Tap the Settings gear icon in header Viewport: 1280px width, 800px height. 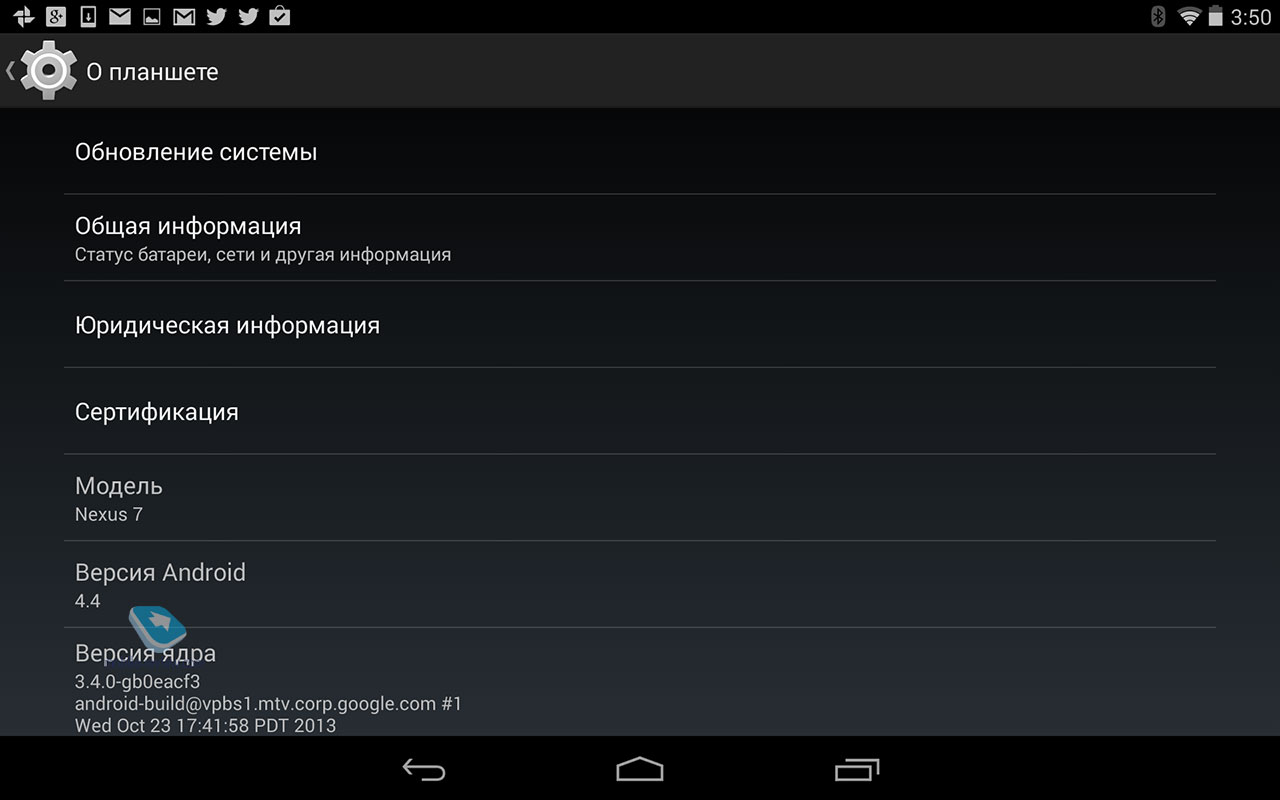click(48, 71)
